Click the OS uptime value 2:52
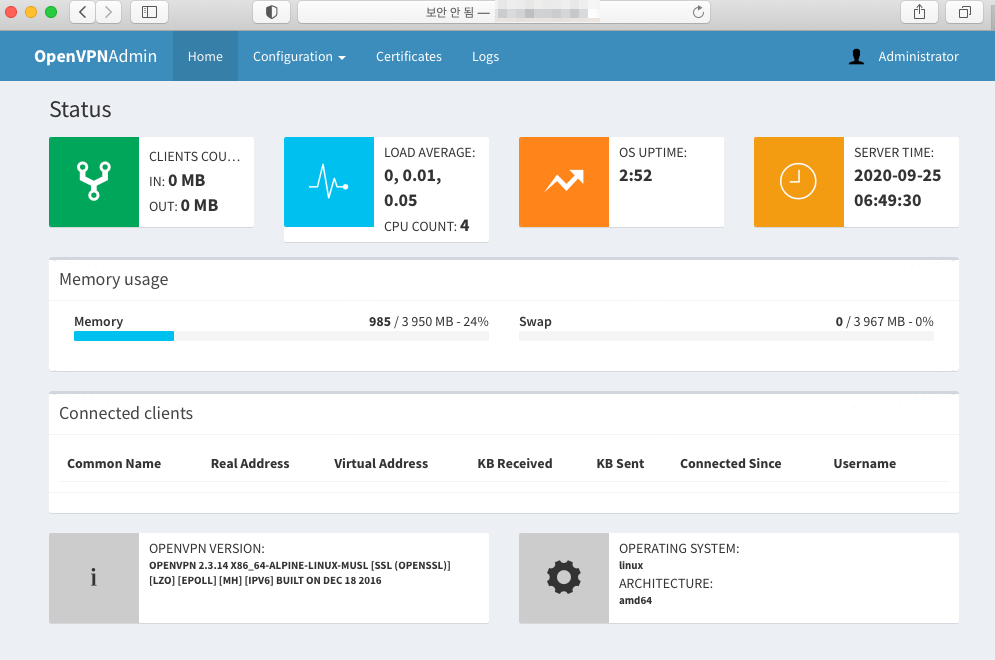The height and width of the screenshot is (660, 995). point(635,176)
